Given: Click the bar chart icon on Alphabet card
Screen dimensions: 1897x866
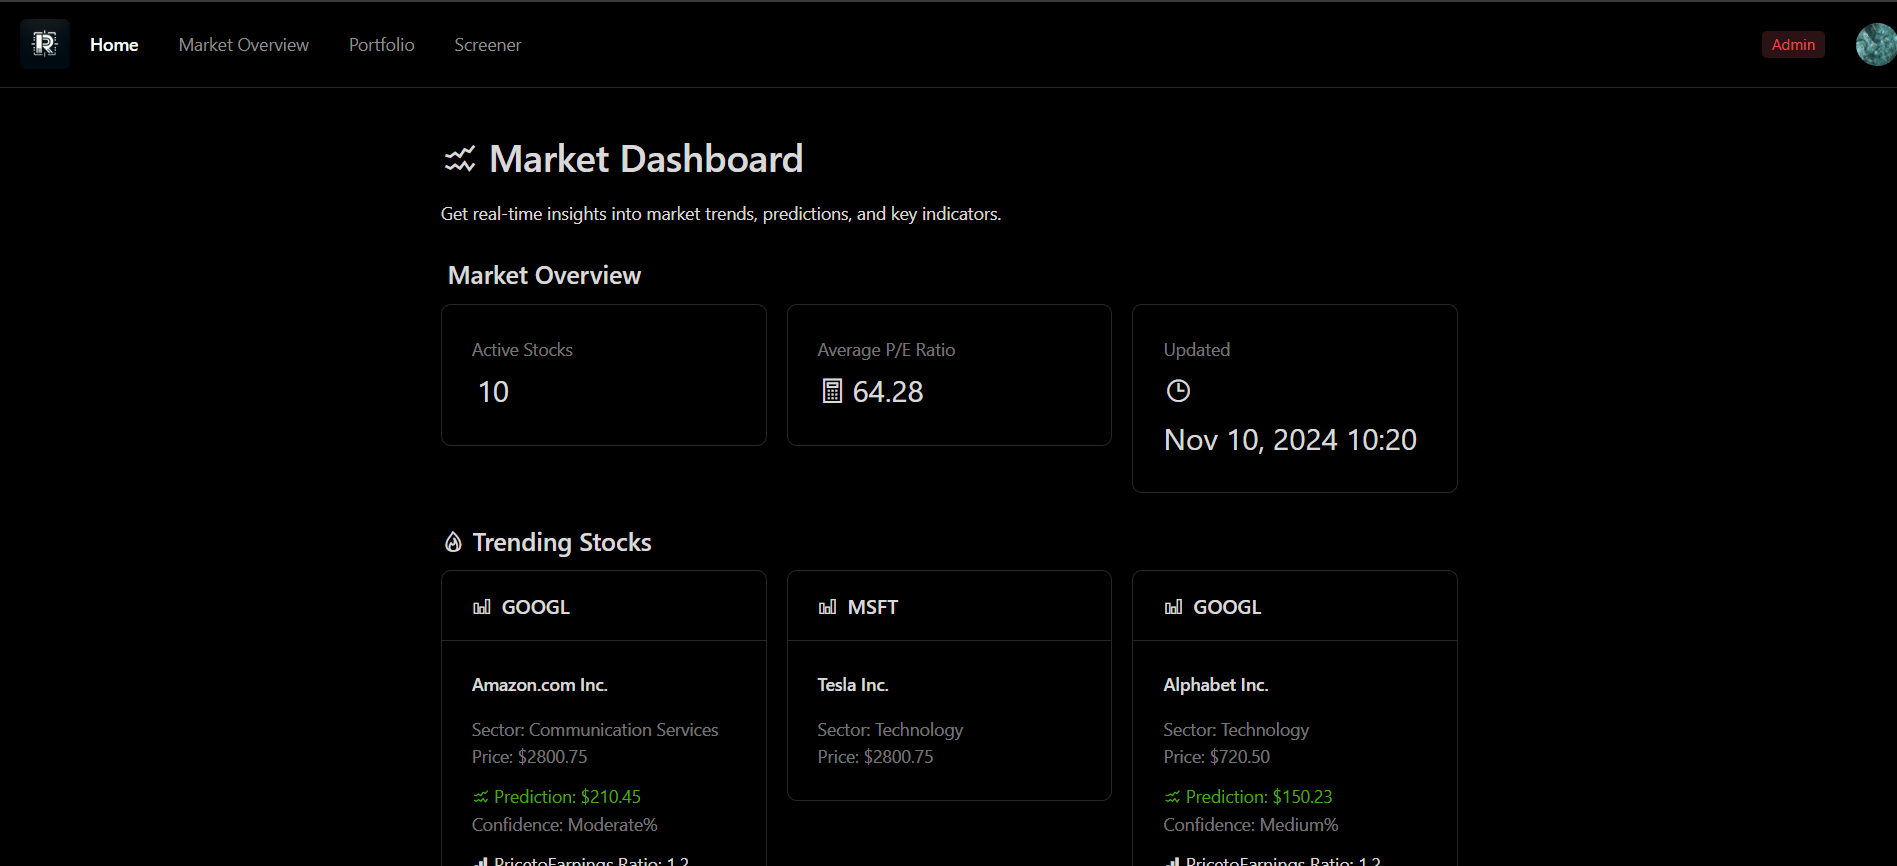Looking at the screenshot, I should click(x=1173, y=607).
